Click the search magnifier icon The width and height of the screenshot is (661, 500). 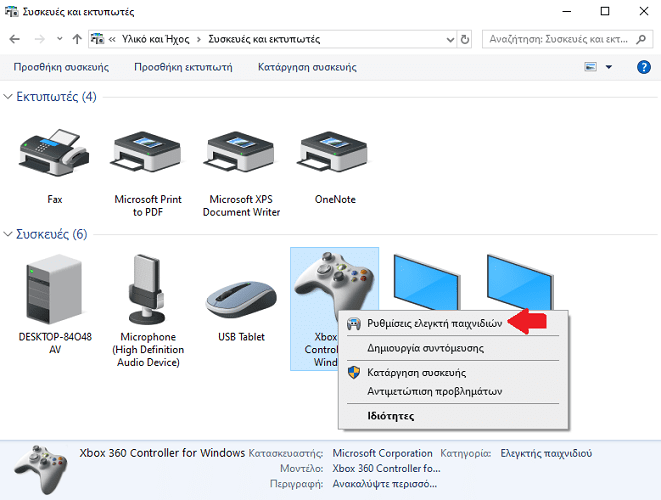(x=641, y=39)
